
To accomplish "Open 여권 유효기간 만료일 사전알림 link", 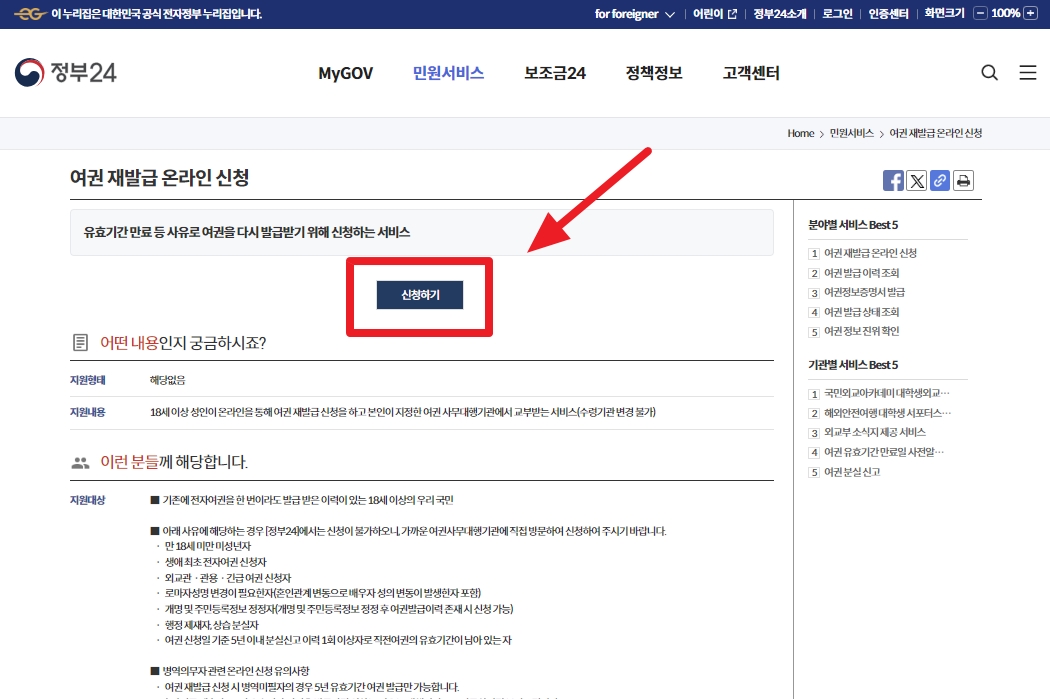I will click(x=884, y=453).
